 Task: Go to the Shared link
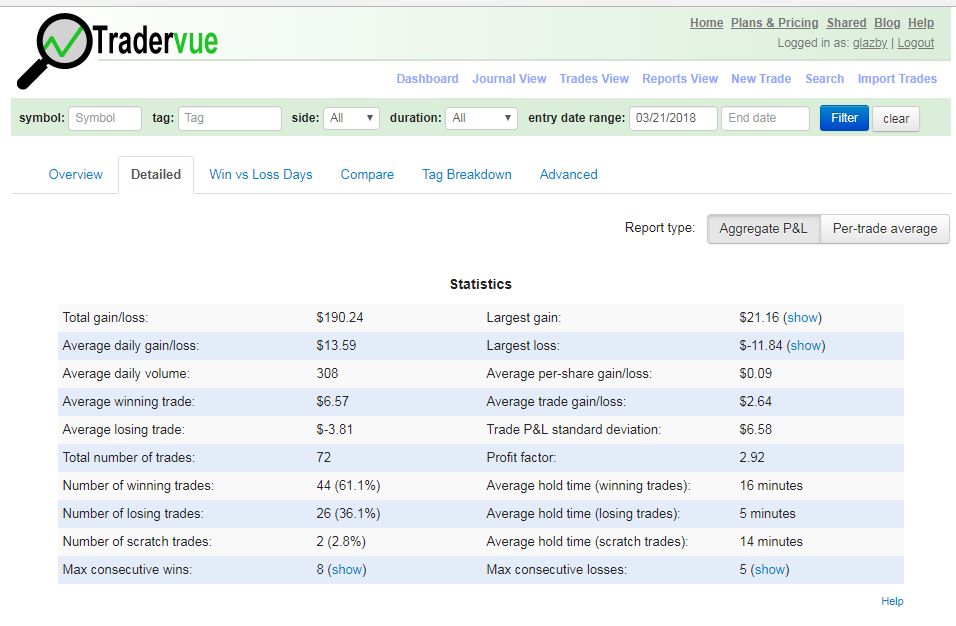(846, 23)
